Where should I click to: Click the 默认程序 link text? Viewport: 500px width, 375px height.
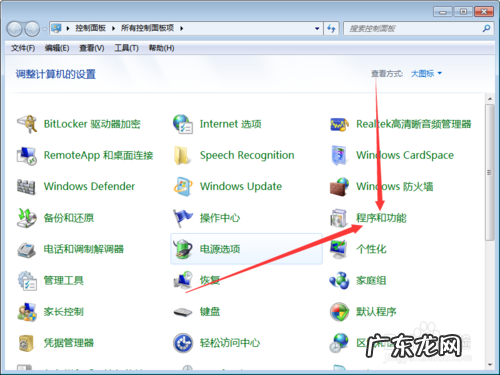click(x=376, y=312)
